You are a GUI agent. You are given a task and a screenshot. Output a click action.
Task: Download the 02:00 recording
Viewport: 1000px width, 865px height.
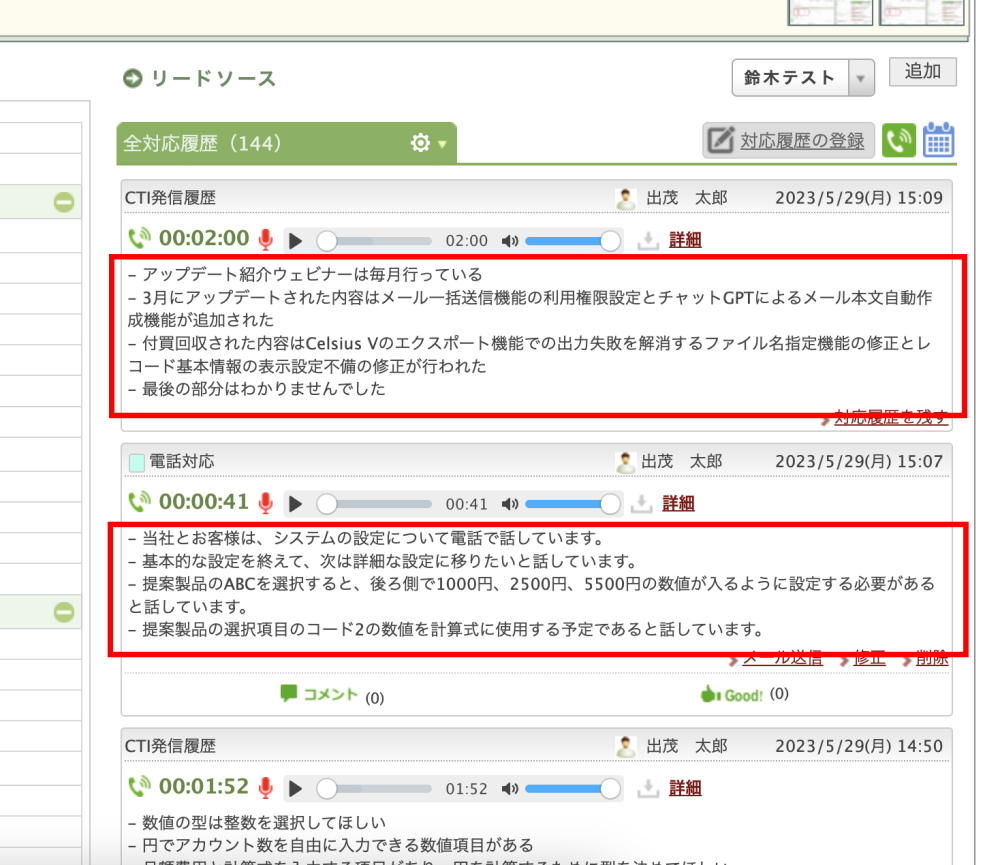click(648, 240)
